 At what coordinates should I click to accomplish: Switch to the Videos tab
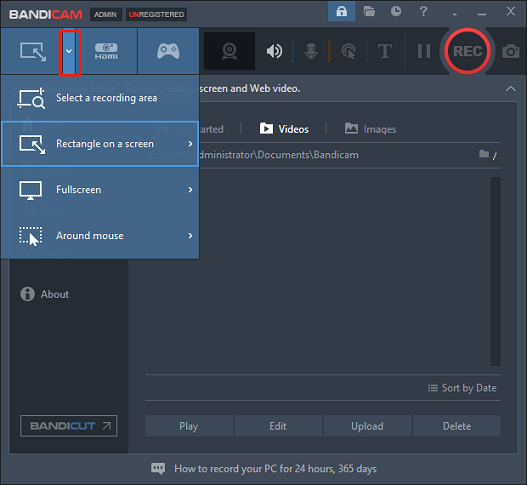284,129
